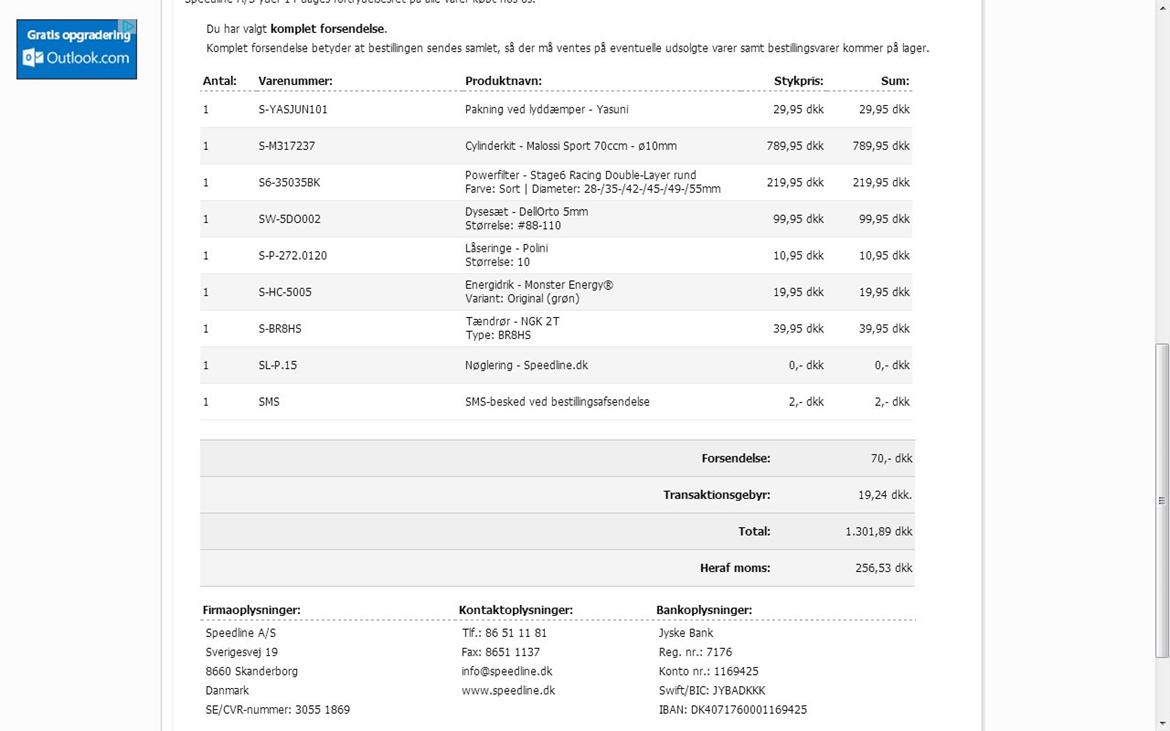Click the IBAN number text
This screenshot has width=1170, height=731.
[732, 710]
